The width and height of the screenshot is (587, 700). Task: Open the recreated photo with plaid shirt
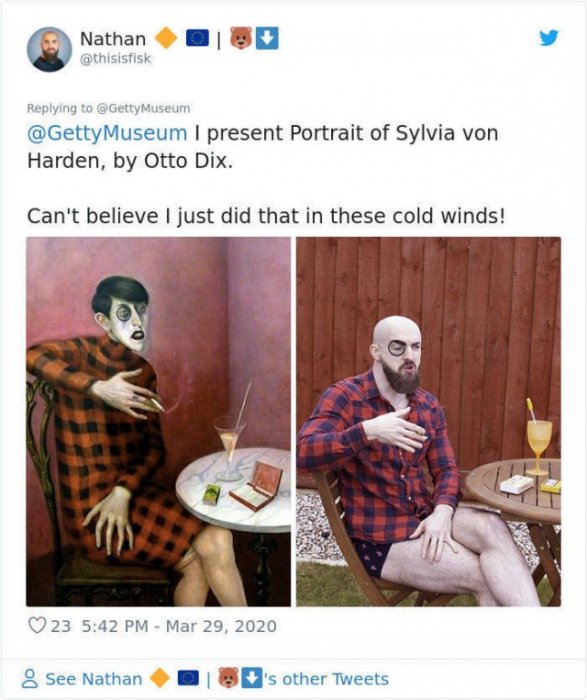[429, 421]
